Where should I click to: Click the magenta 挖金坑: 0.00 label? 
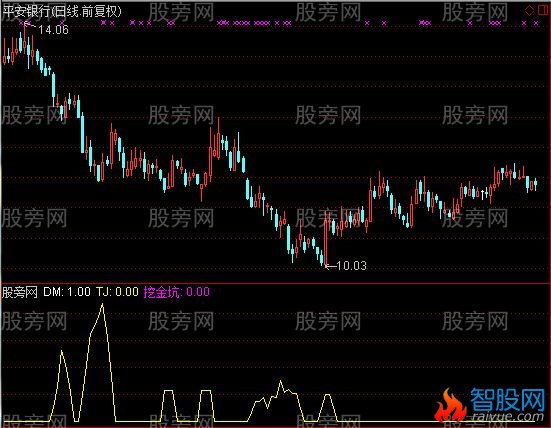click(176, 292)
